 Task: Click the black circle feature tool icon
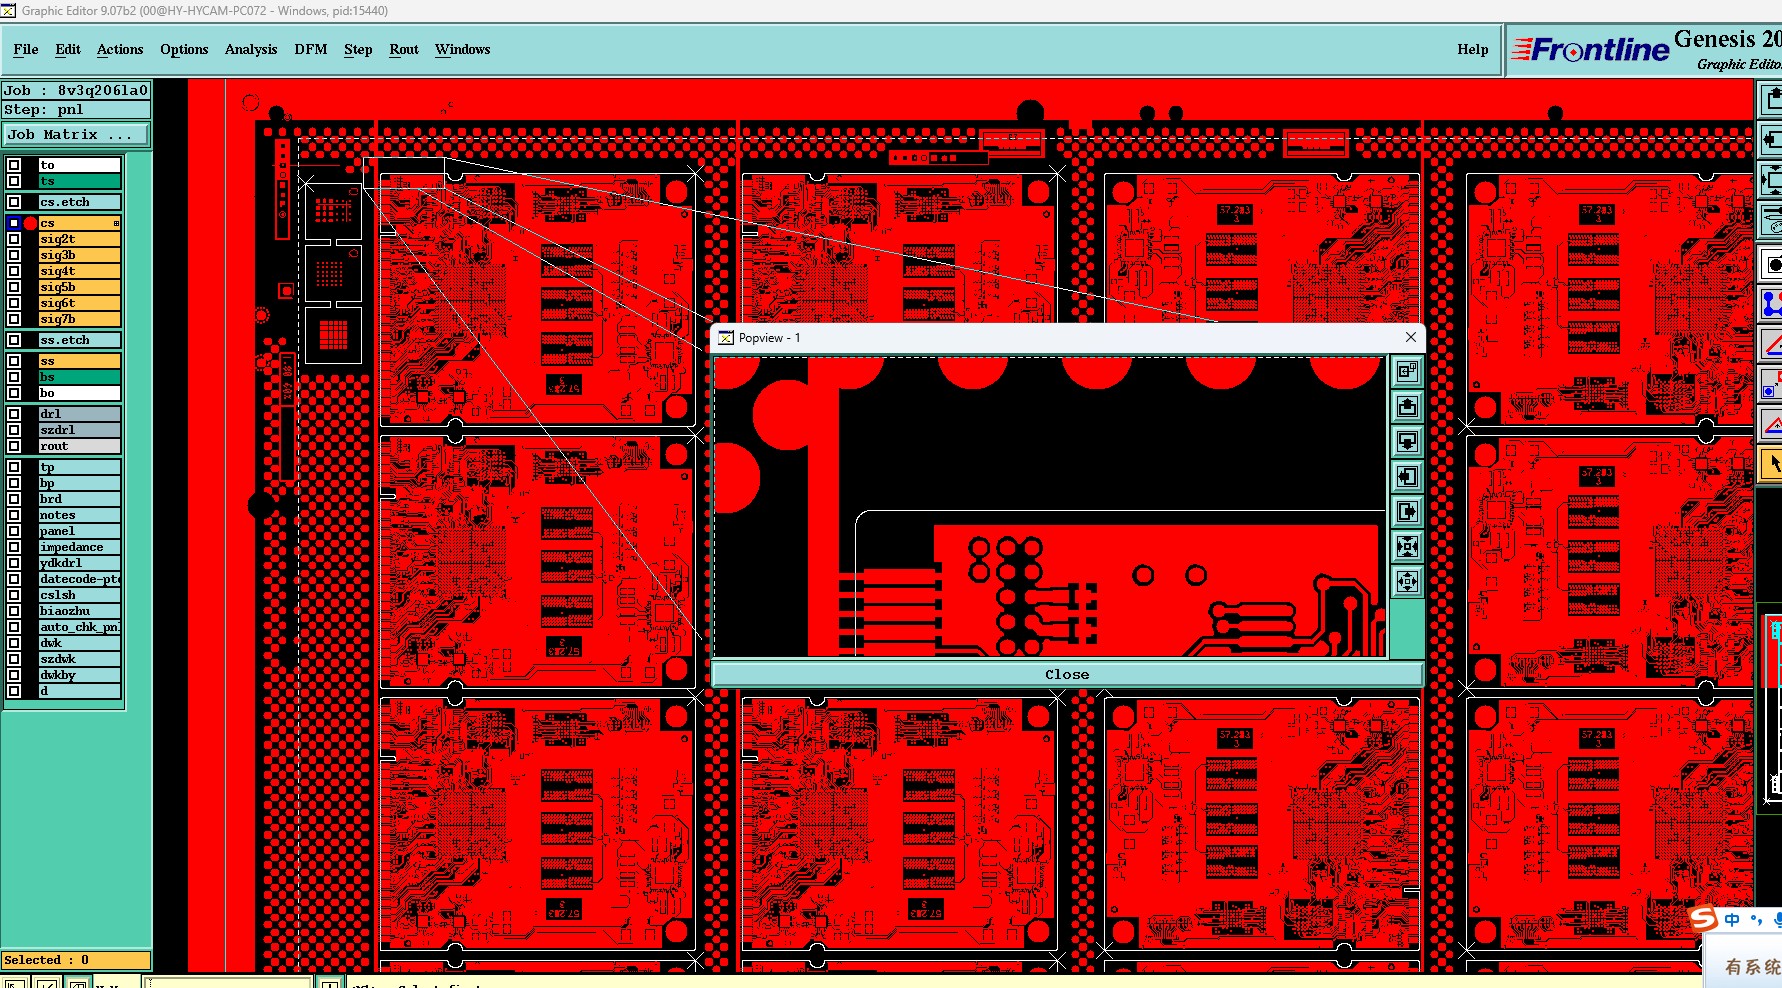[1771, 265]
